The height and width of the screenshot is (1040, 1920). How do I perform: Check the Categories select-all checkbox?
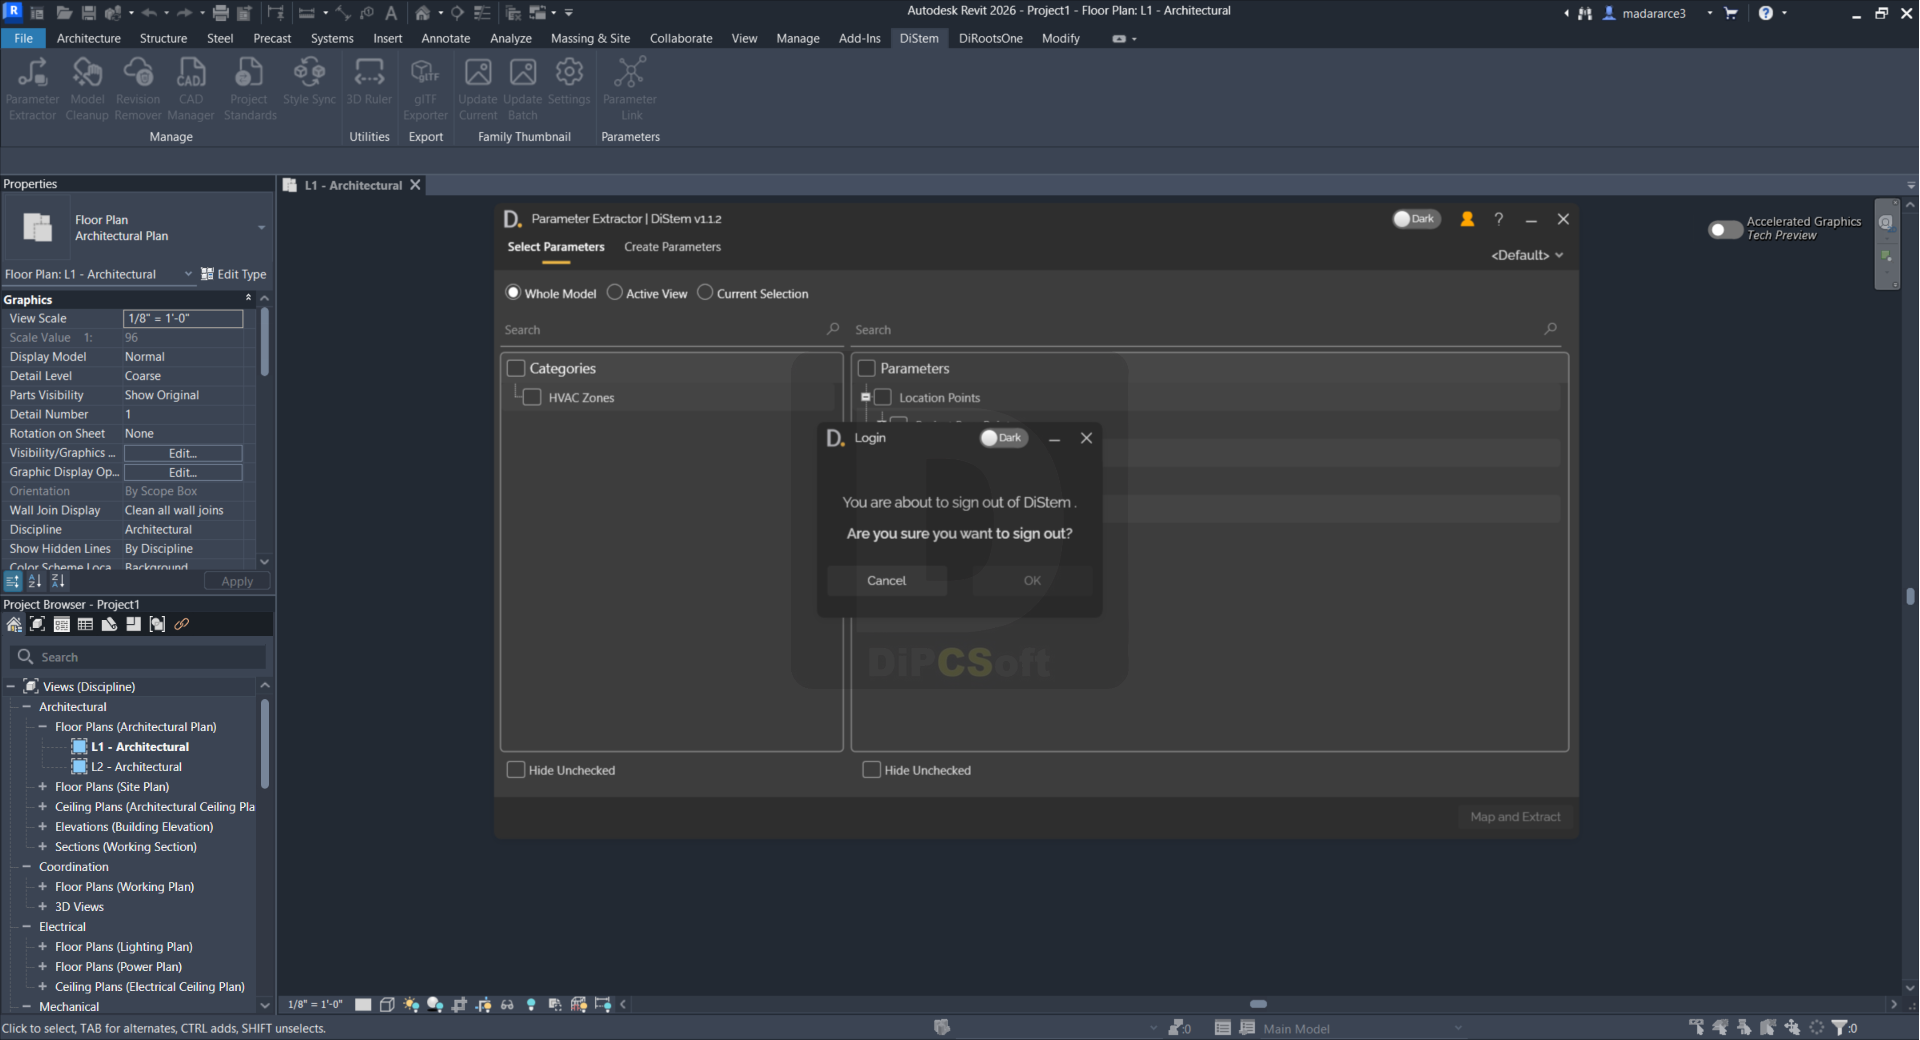516,368
